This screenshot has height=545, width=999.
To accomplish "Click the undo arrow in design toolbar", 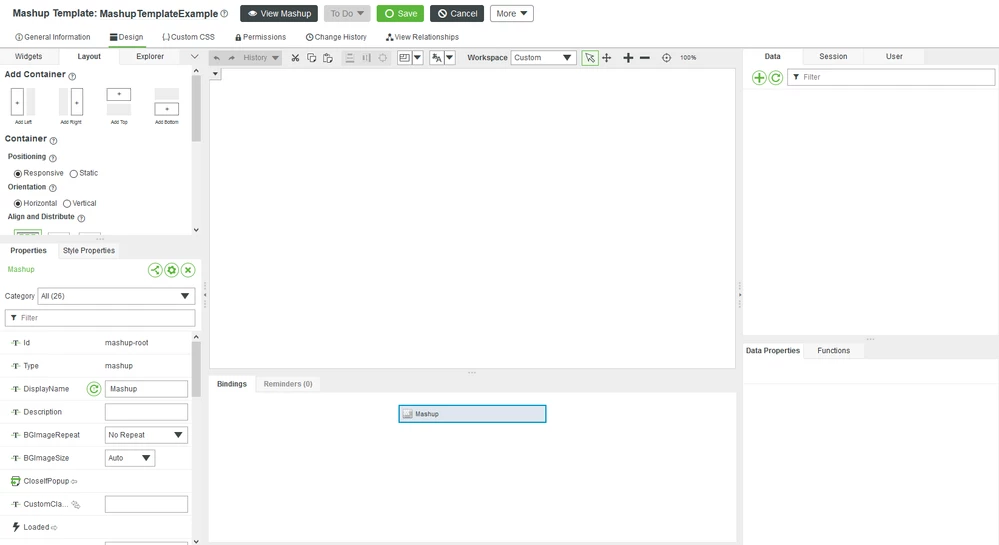I will [x=217, y=58].
